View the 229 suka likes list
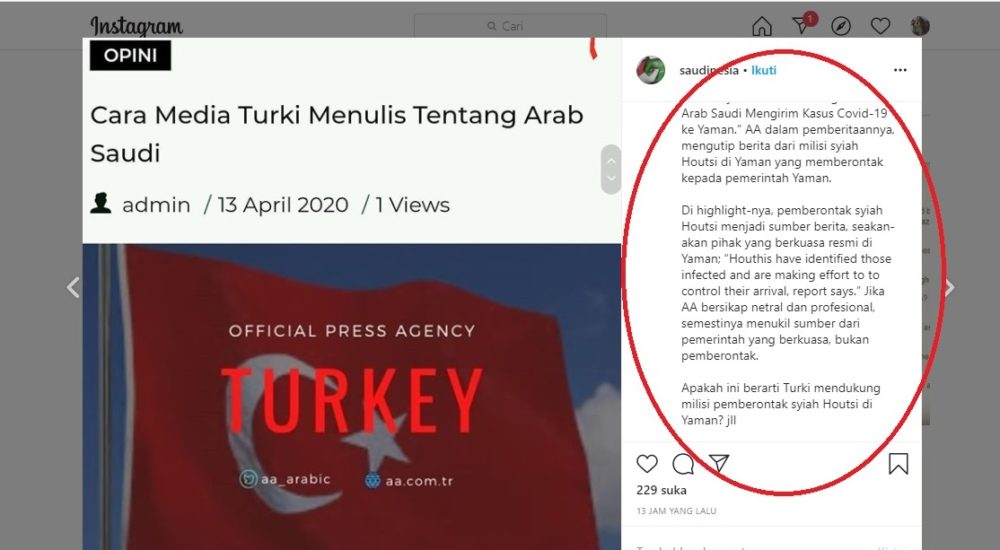 pyautogui.click(x=661, y=490)
